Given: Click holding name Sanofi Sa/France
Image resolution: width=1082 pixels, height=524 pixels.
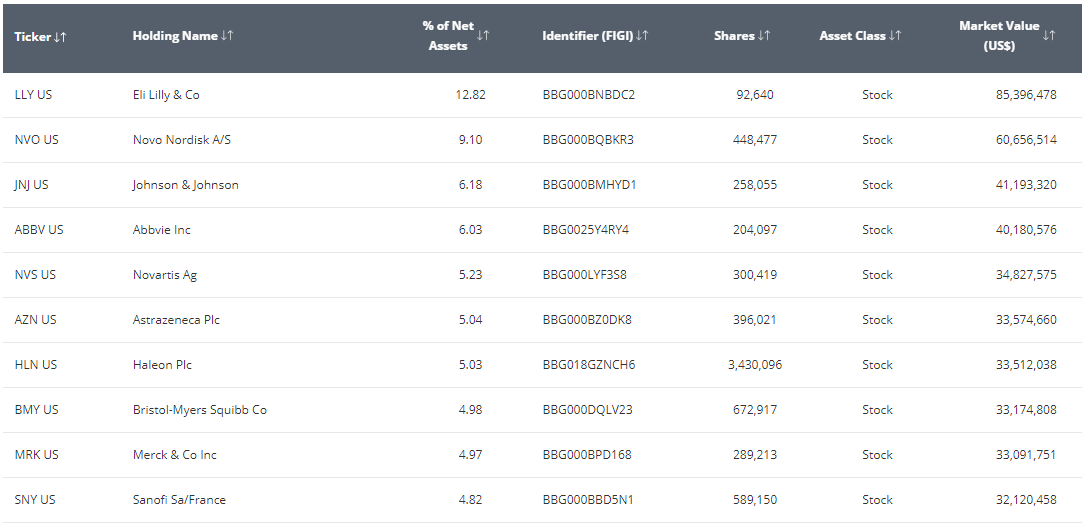Looking at the screenshot, I should [x=179, y=499].
